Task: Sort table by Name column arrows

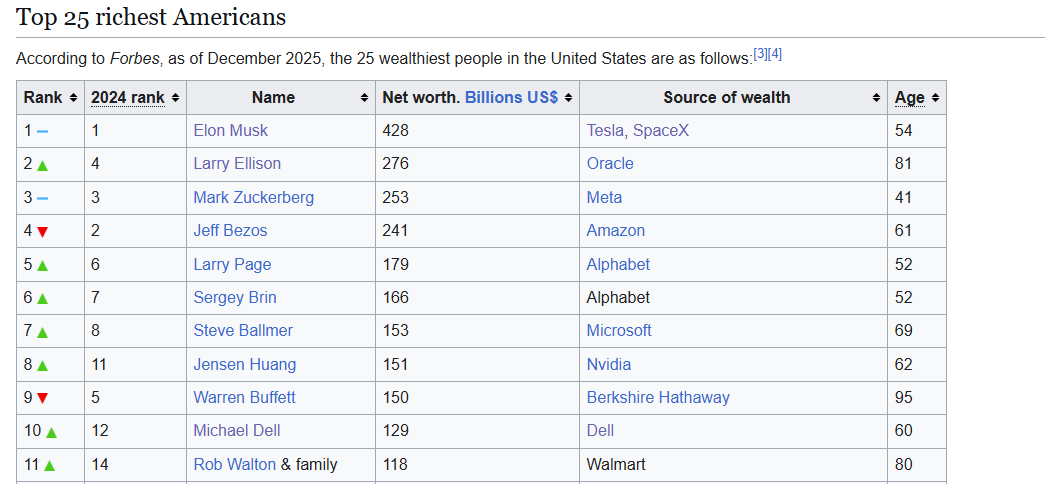Action: click(x=364, y=98)
